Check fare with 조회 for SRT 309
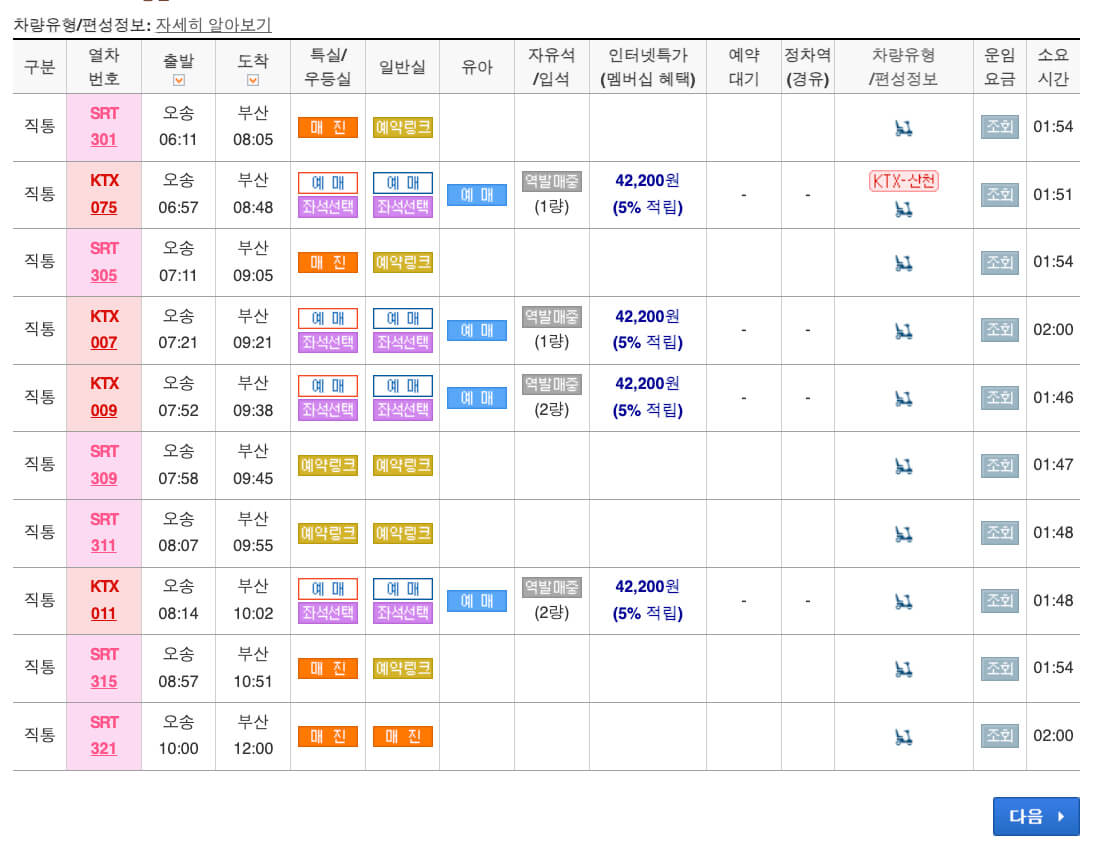Viewport: 1113px width, 851px height. pos(999,466)
